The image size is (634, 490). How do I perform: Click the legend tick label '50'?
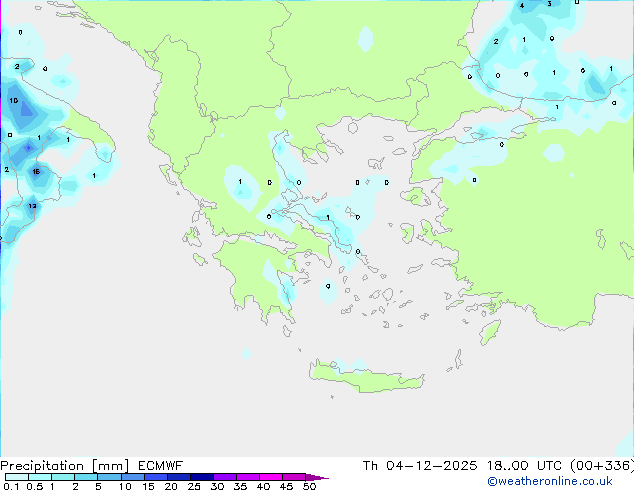309,486
